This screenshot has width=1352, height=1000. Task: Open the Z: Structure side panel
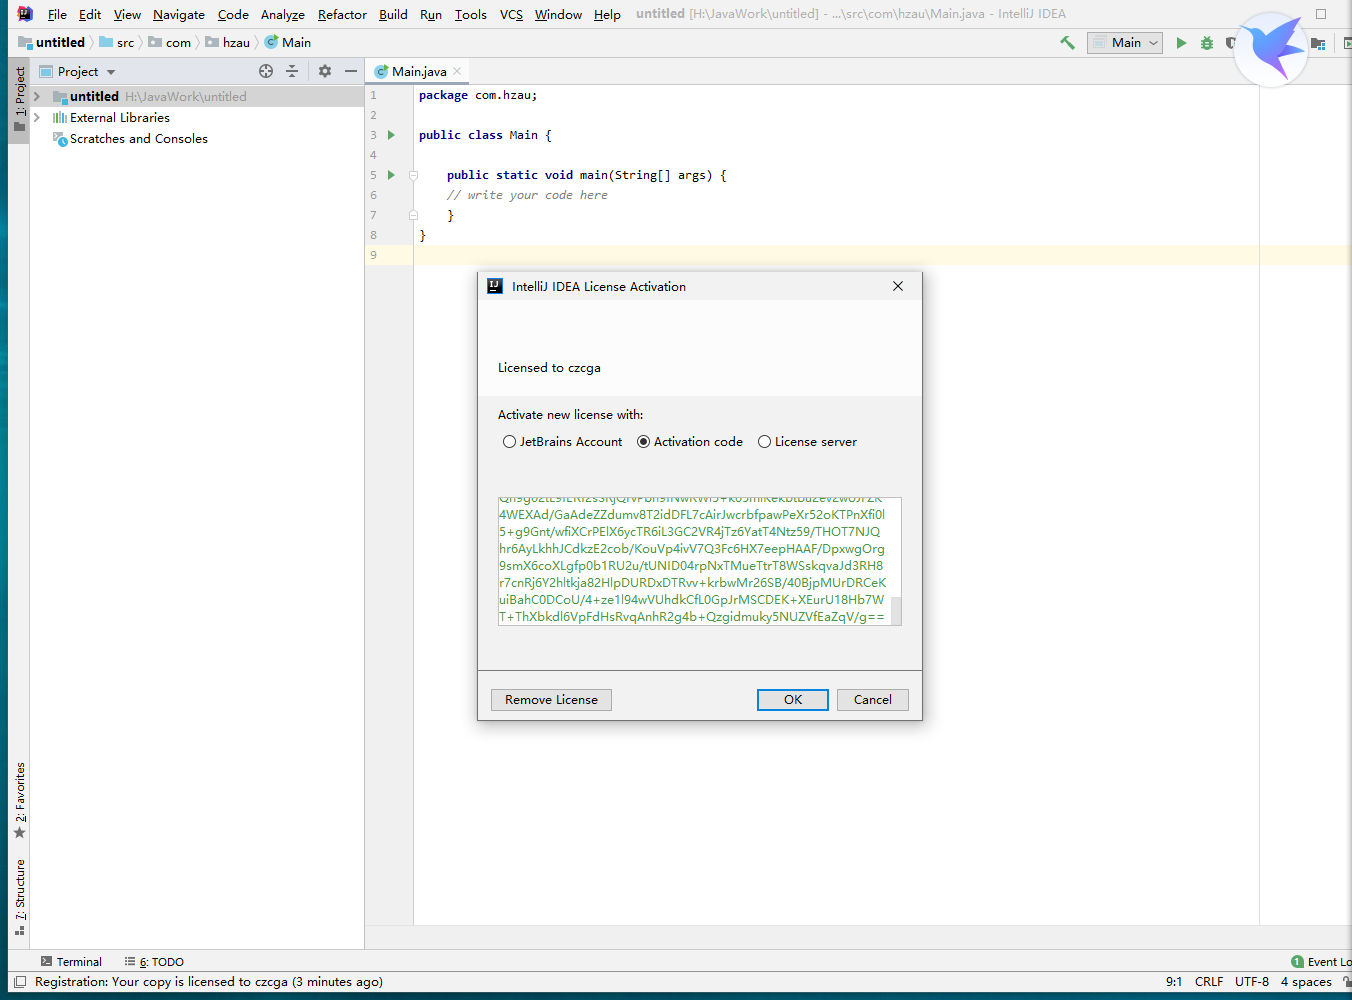20,897
